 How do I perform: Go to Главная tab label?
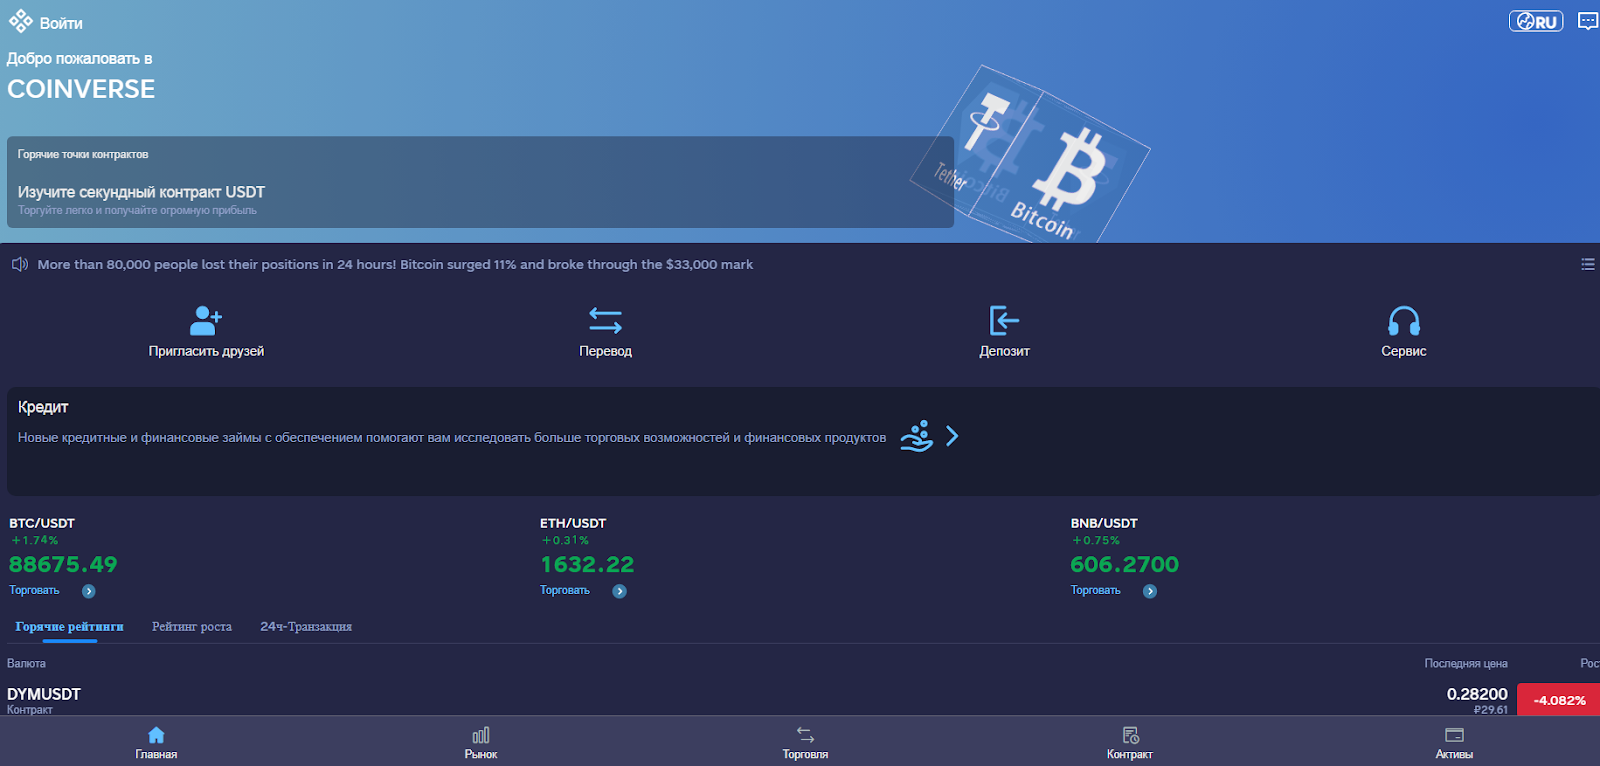156,754
